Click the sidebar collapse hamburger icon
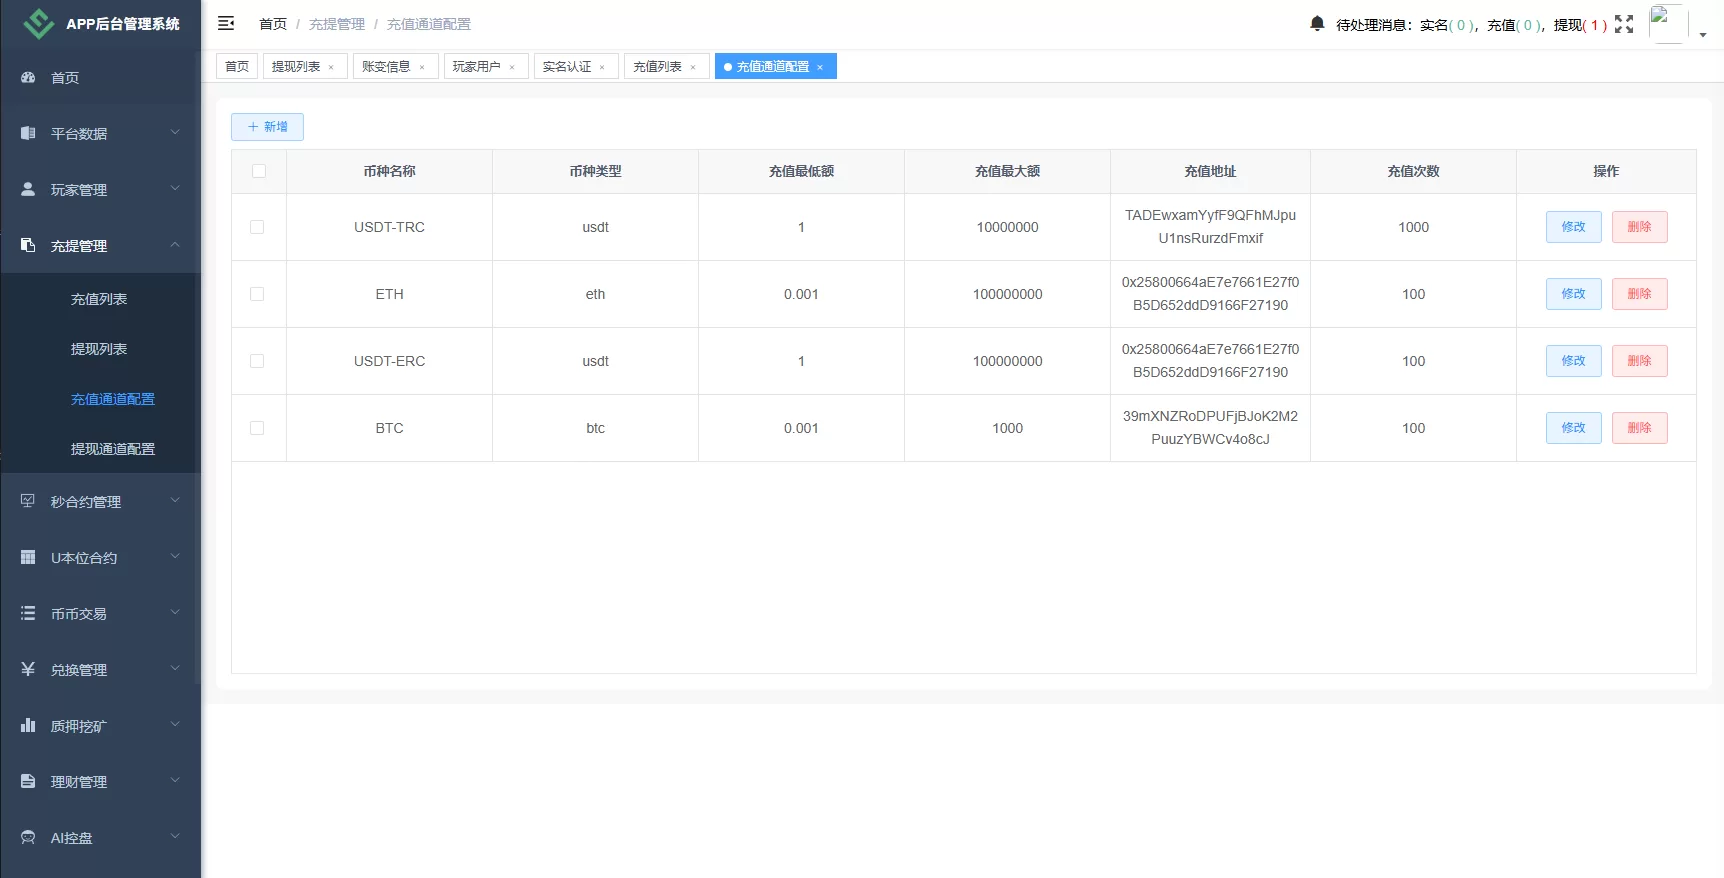This screenshot has height=878, width=1724. click(x=226, y=23)
